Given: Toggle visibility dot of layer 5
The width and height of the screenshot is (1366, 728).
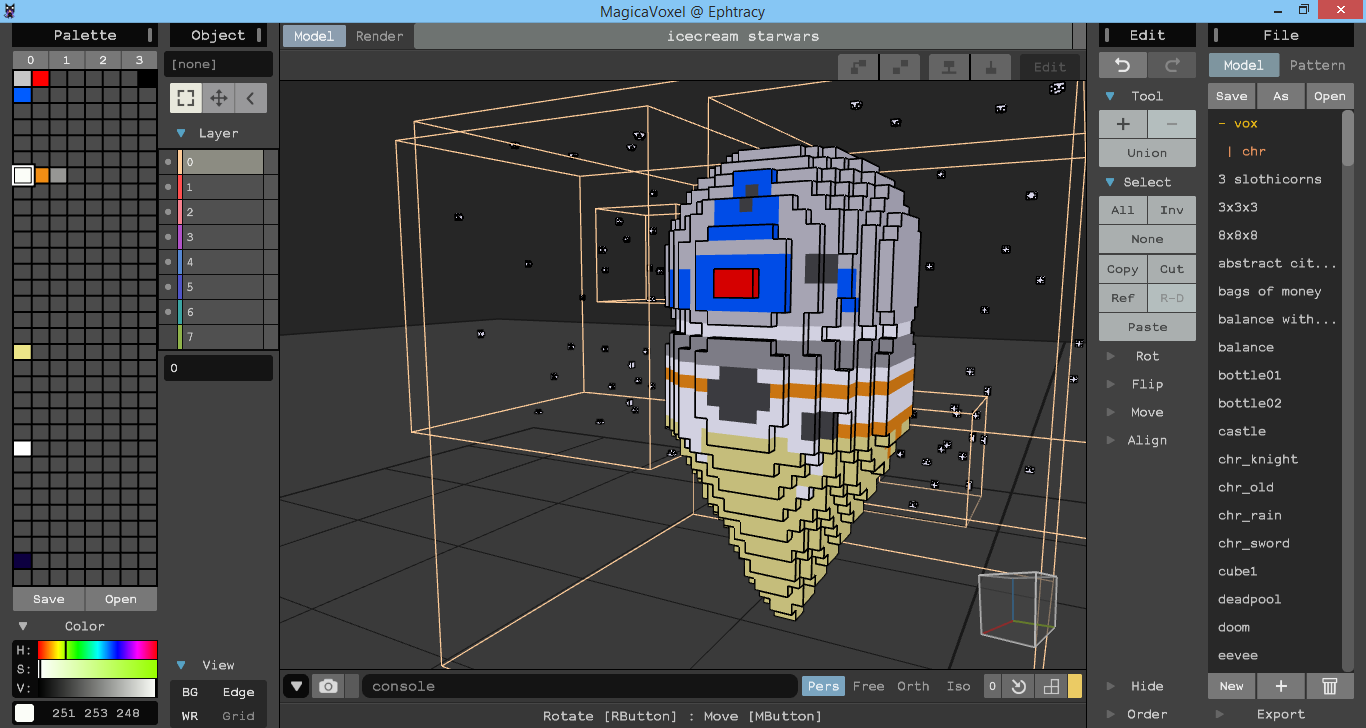Looking at the screenshot, I should (168, 287).
